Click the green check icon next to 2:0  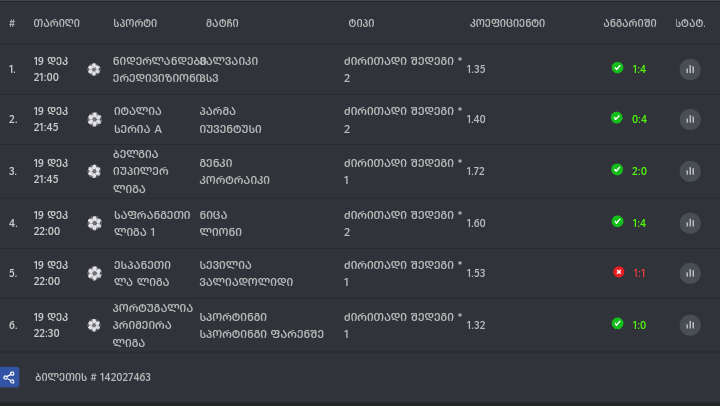tap(617, 170)
